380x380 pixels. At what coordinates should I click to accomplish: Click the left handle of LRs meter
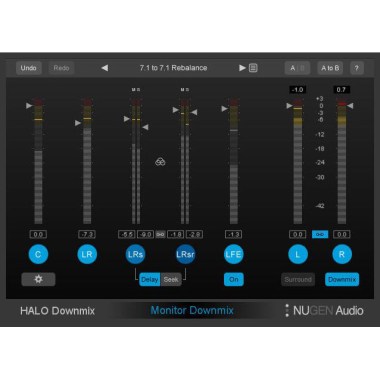[127, 119]
